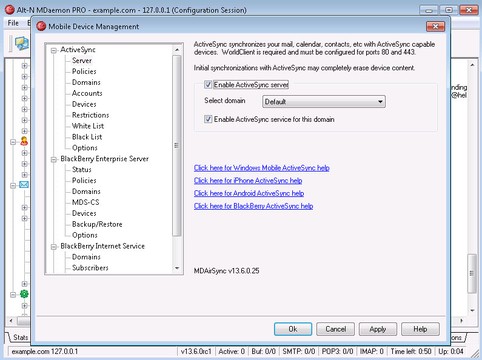Click the MDaemon toolbar computer icon
Image resolution: width=482 pixels, height=360 pixels.
pos(22,44)
